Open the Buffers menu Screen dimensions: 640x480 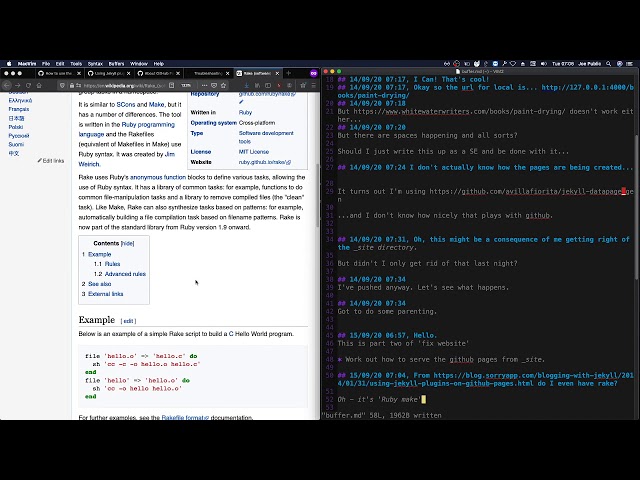pyautogui.click(x=116, y=64)
